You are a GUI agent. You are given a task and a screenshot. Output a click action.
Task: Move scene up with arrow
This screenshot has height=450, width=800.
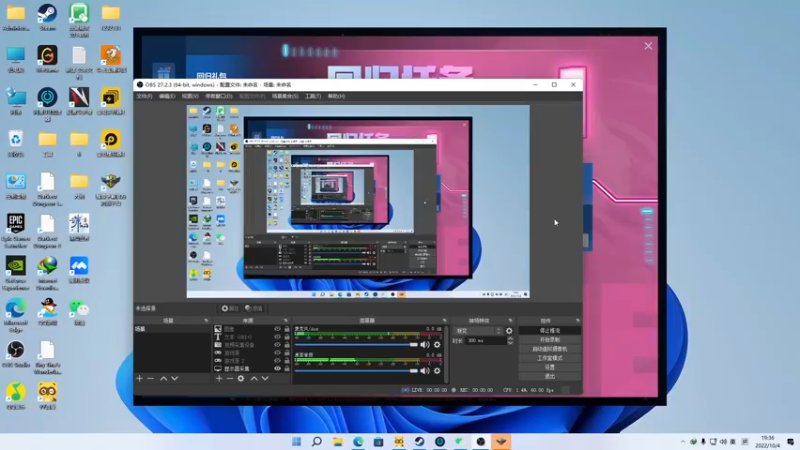(163, 379)
